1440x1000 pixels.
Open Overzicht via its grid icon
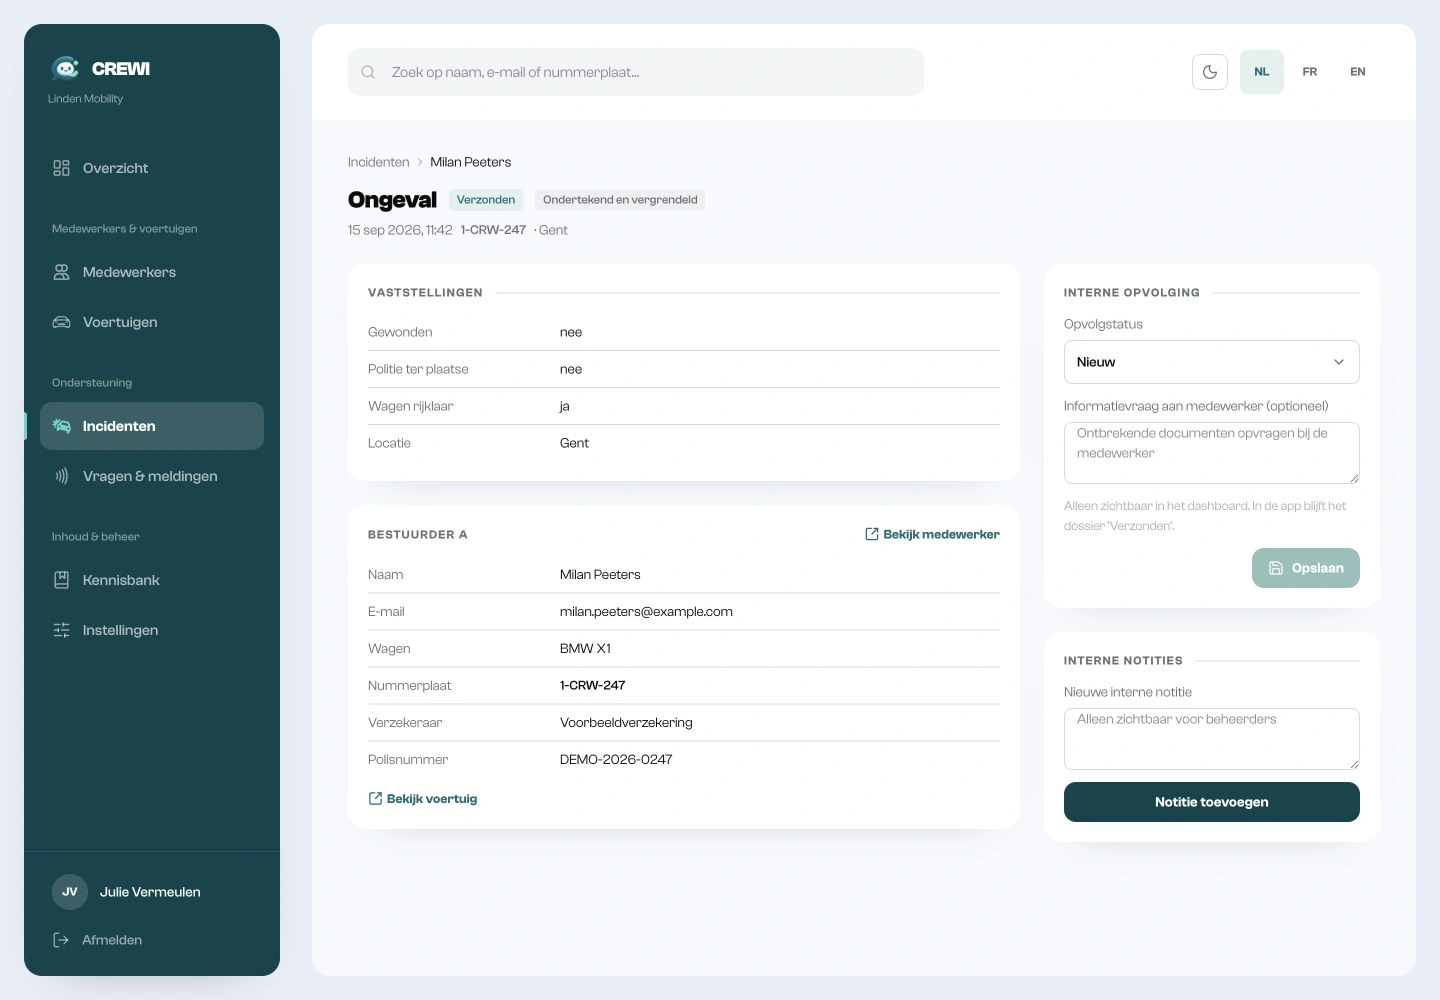(x=62, y=168)
